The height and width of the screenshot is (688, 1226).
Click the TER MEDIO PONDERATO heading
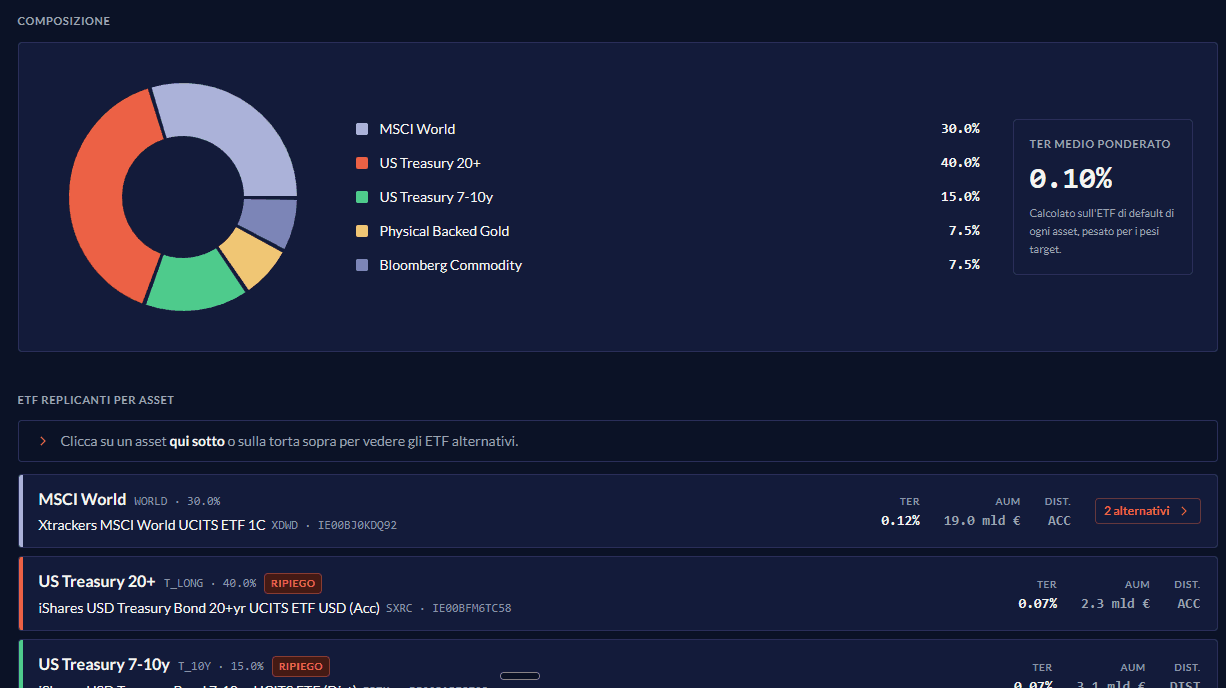1099,144
